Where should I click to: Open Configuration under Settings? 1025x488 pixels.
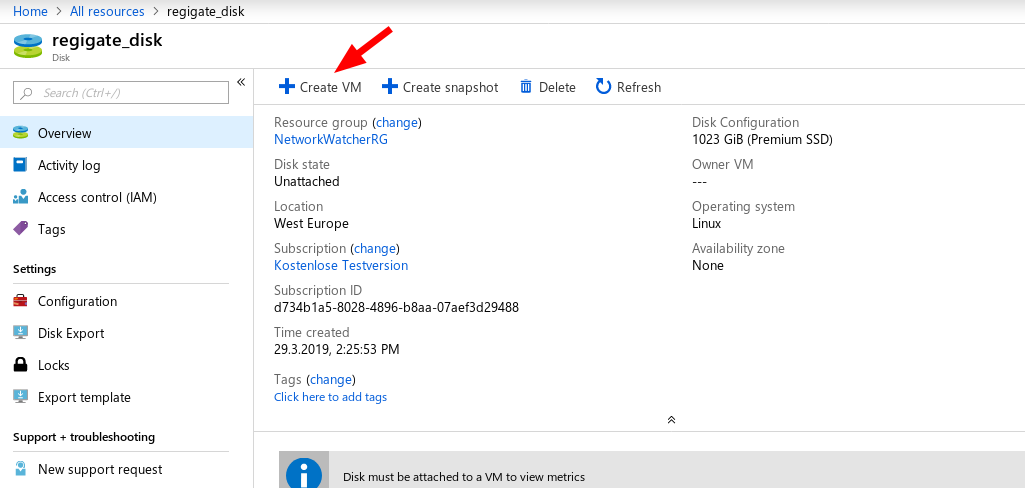click(x=127, y=301)
